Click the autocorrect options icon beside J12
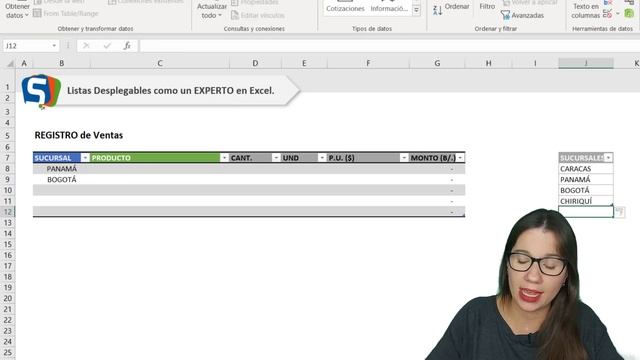This screenshot has width=640, height=360. coord(620,212)
